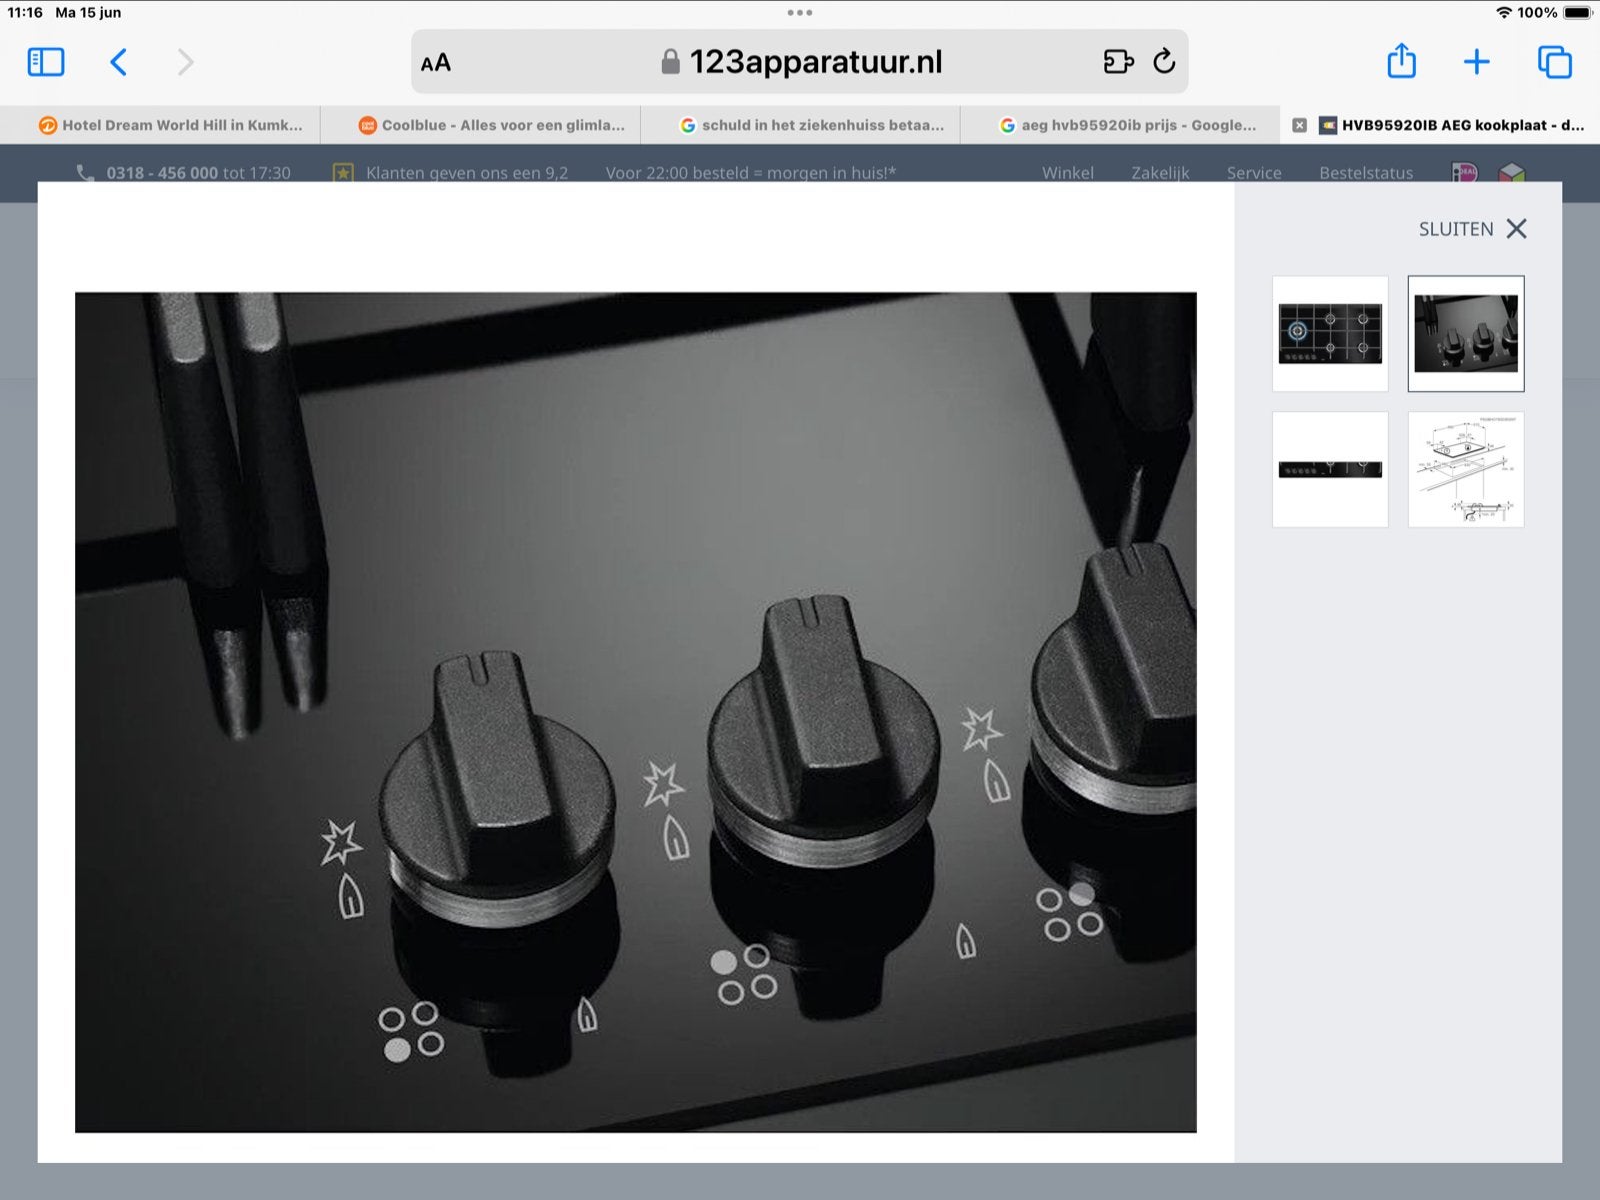The image size is (1600, 1200).
Task: Select the installation drawing thumbnail
Action: click(1466, 469)
